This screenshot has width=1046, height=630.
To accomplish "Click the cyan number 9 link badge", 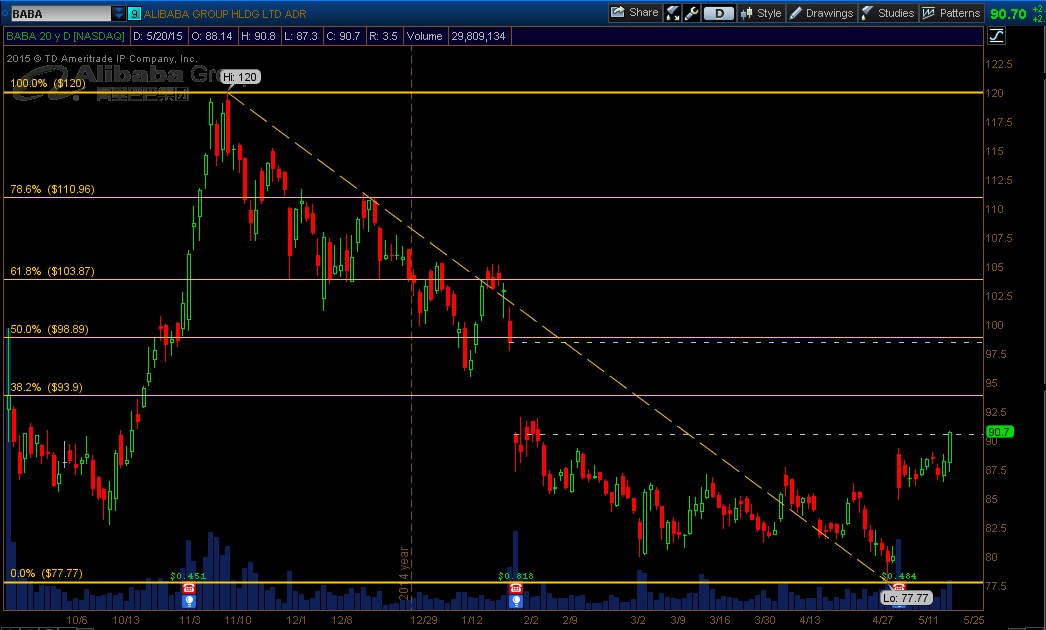I will (x=135, y=13).
